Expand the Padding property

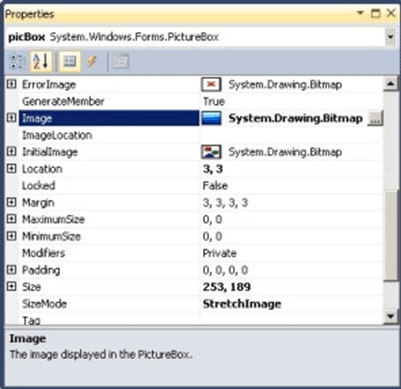[x=12, y=270]
